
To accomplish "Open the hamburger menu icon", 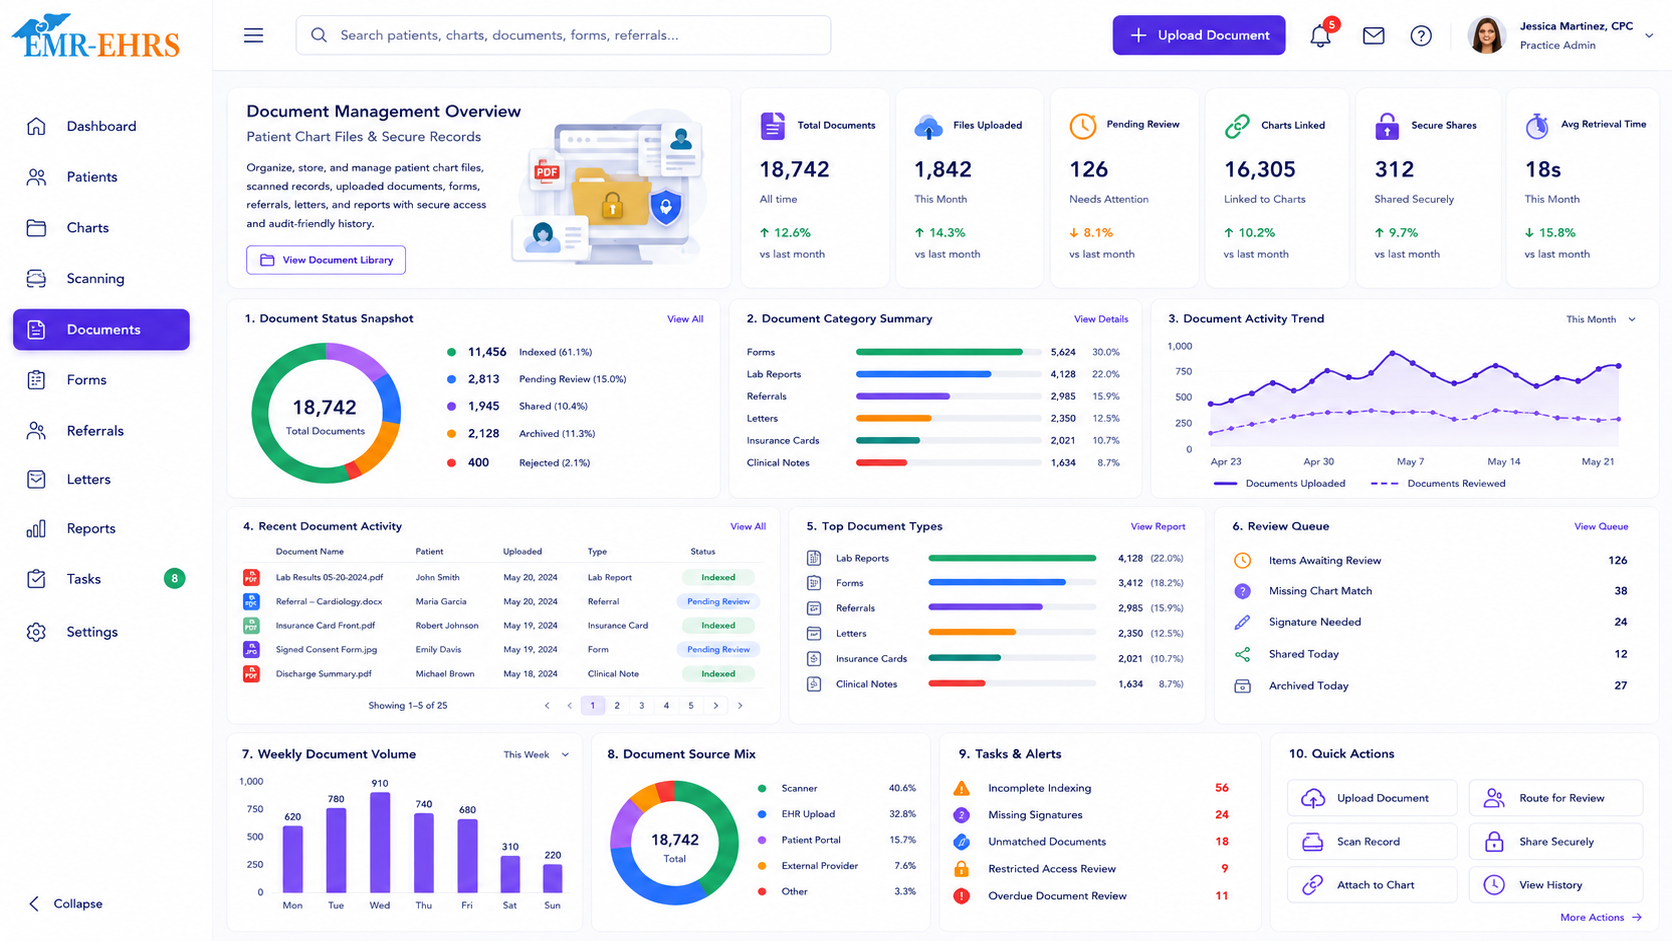I will pyautogui.click(x=253, y=35).
